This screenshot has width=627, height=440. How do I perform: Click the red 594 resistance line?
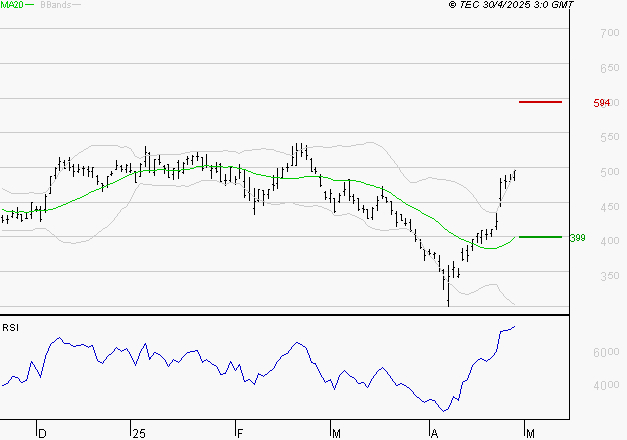[540, 102]
